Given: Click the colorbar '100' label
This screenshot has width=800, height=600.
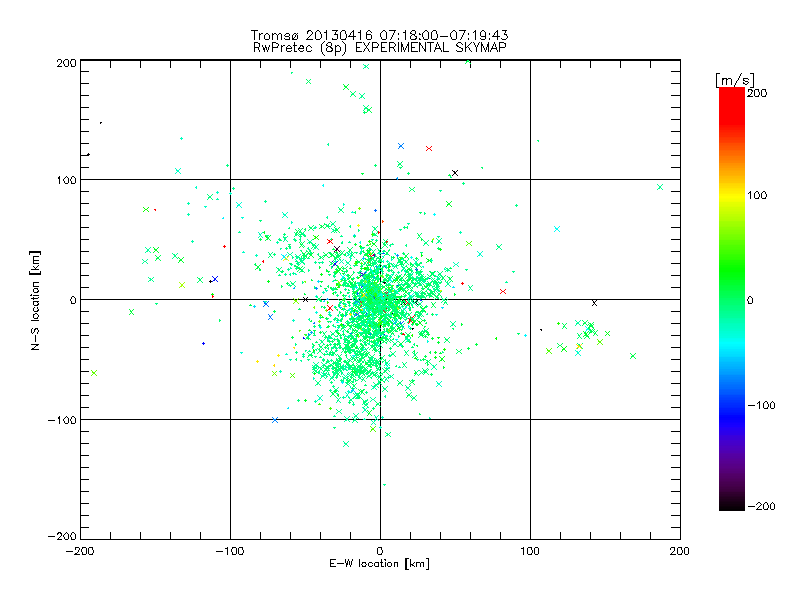Looking at the screenshot, I should click(757, 195).
